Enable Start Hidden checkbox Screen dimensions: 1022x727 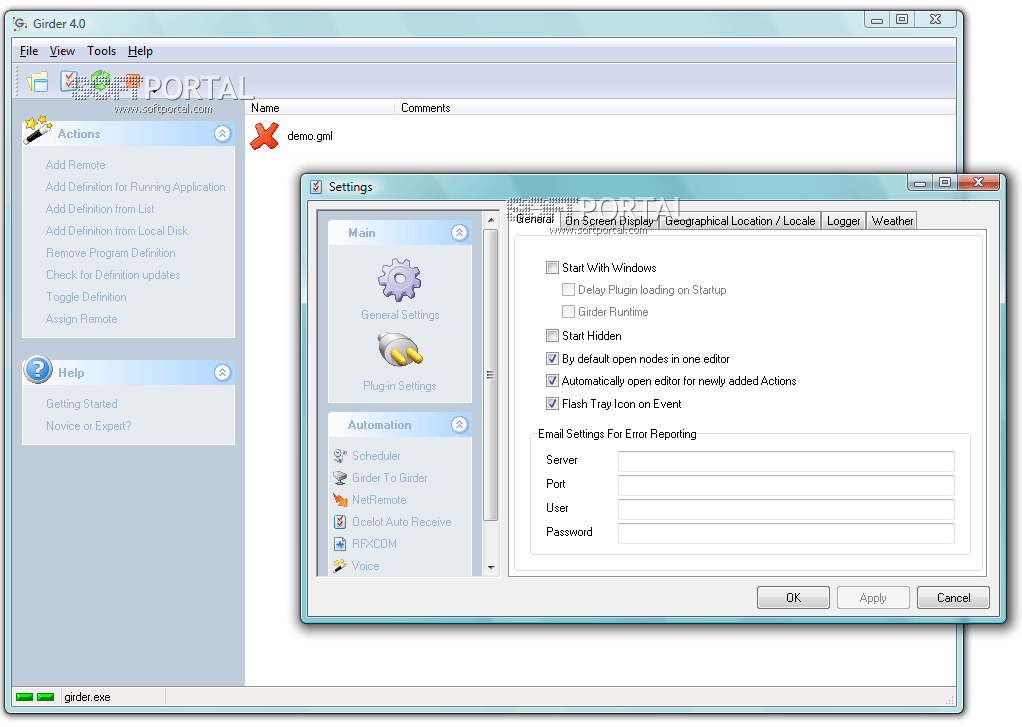point(553,336)
